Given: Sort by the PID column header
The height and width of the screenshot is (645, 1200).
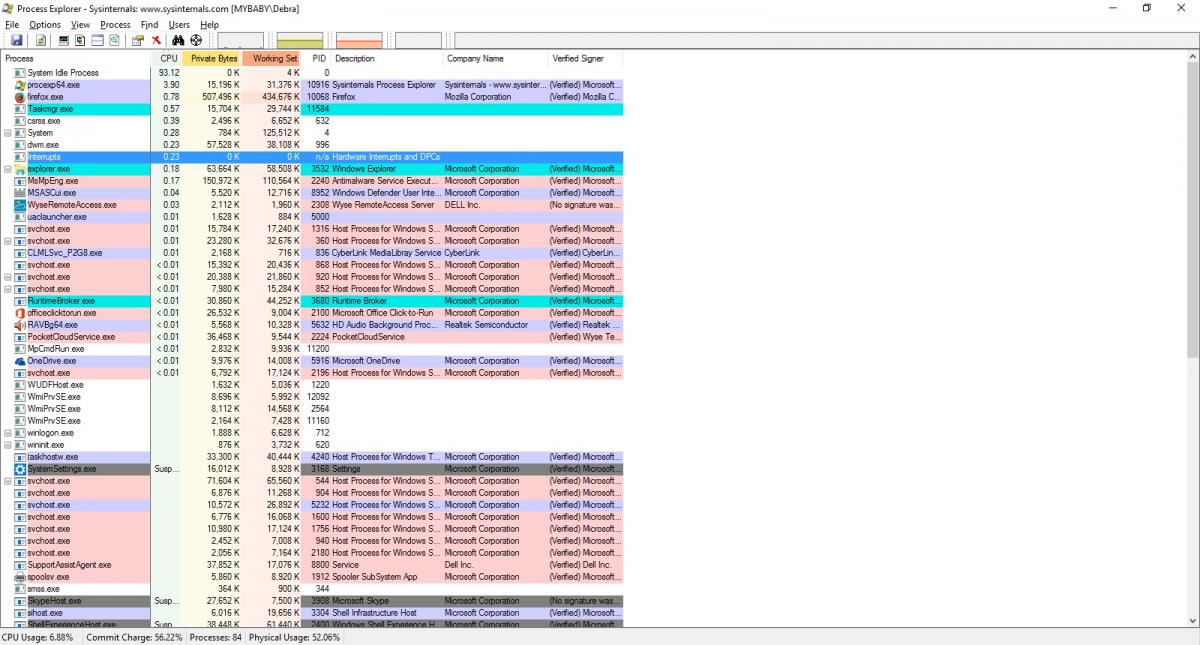Looking at the screenshot, I should pyautogui.click(x=317, y=59).
